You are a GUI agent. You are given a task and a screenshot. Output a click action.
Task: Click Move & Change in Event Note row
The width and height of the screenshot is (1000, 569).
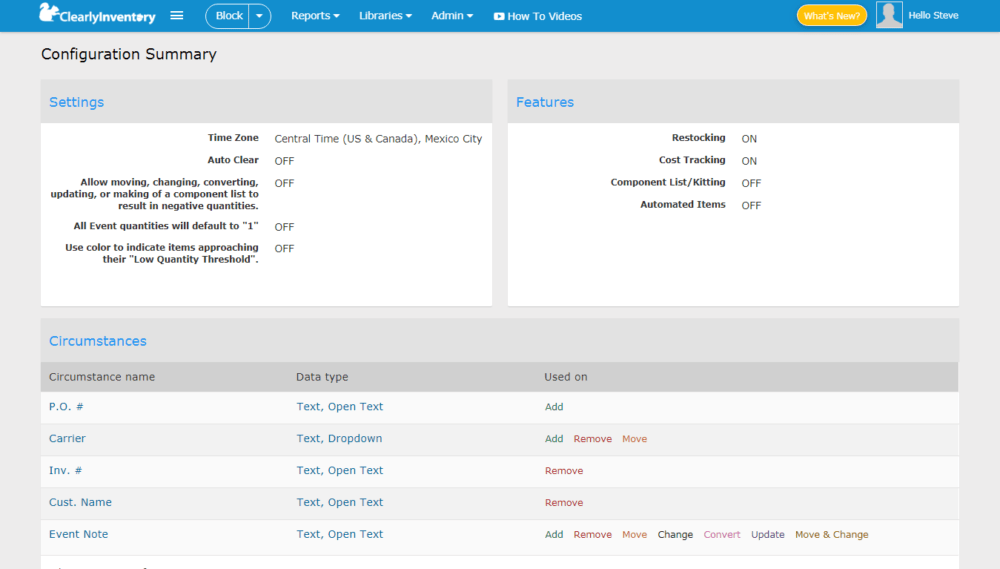click(832, 535)
